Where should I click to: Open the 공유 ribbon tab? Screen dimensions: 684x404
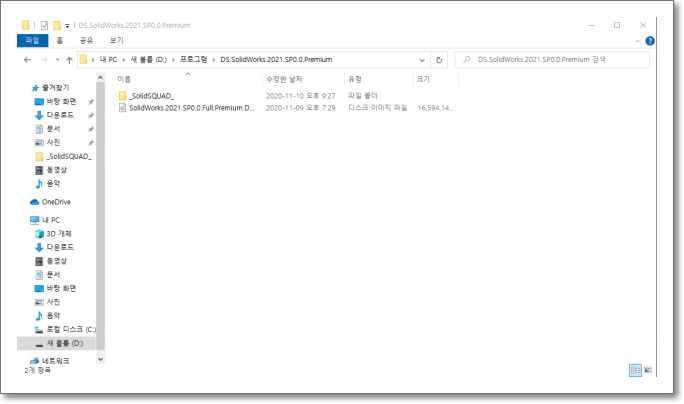(86, 41)
